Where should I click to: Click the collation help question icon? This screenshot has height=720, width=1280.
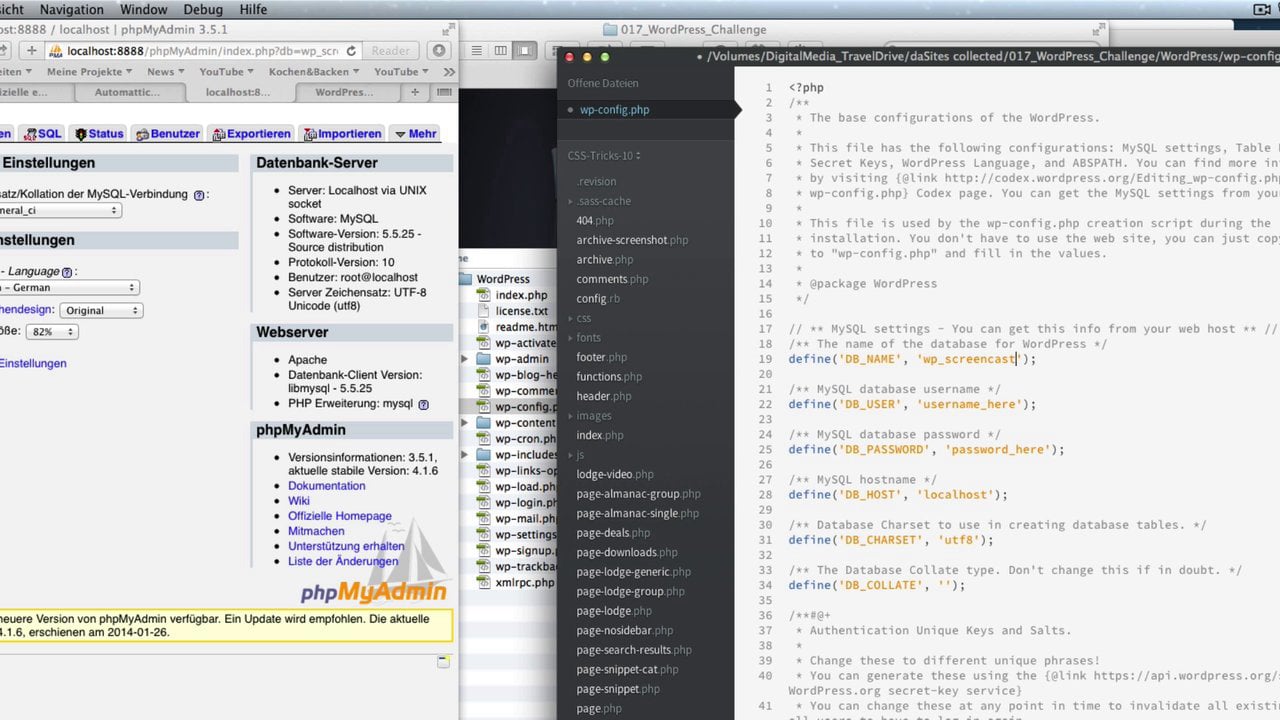tap(199, 195)
